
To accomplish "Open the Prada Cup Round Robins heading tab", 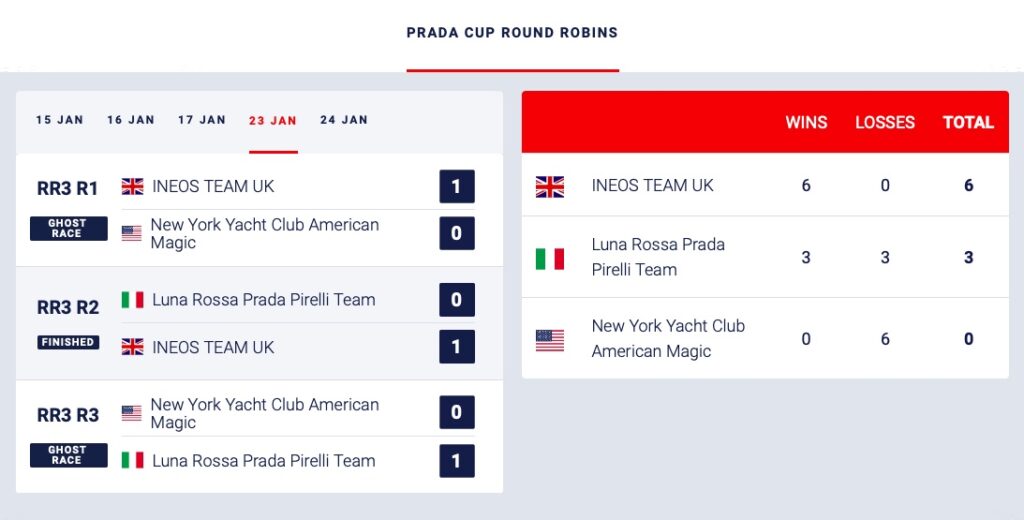I will (512, 33).
